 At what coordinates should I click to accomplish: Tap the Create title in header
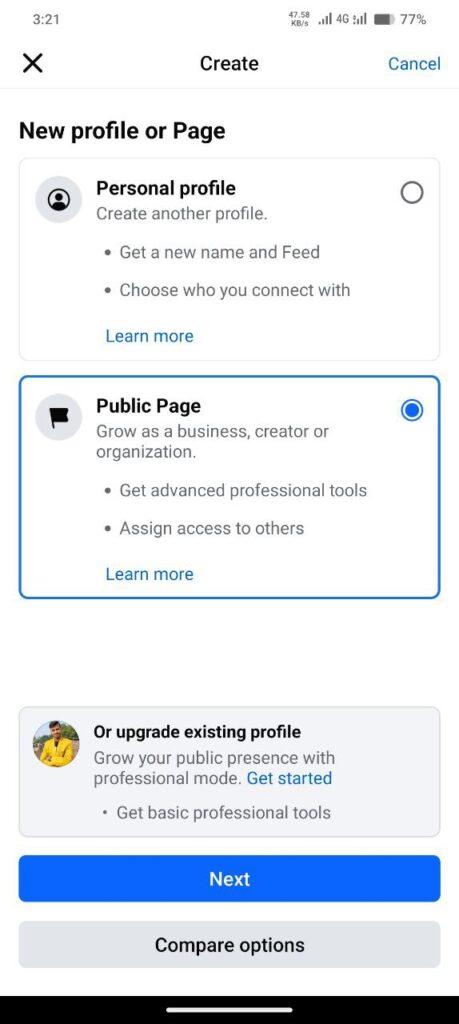pos(229,63)
